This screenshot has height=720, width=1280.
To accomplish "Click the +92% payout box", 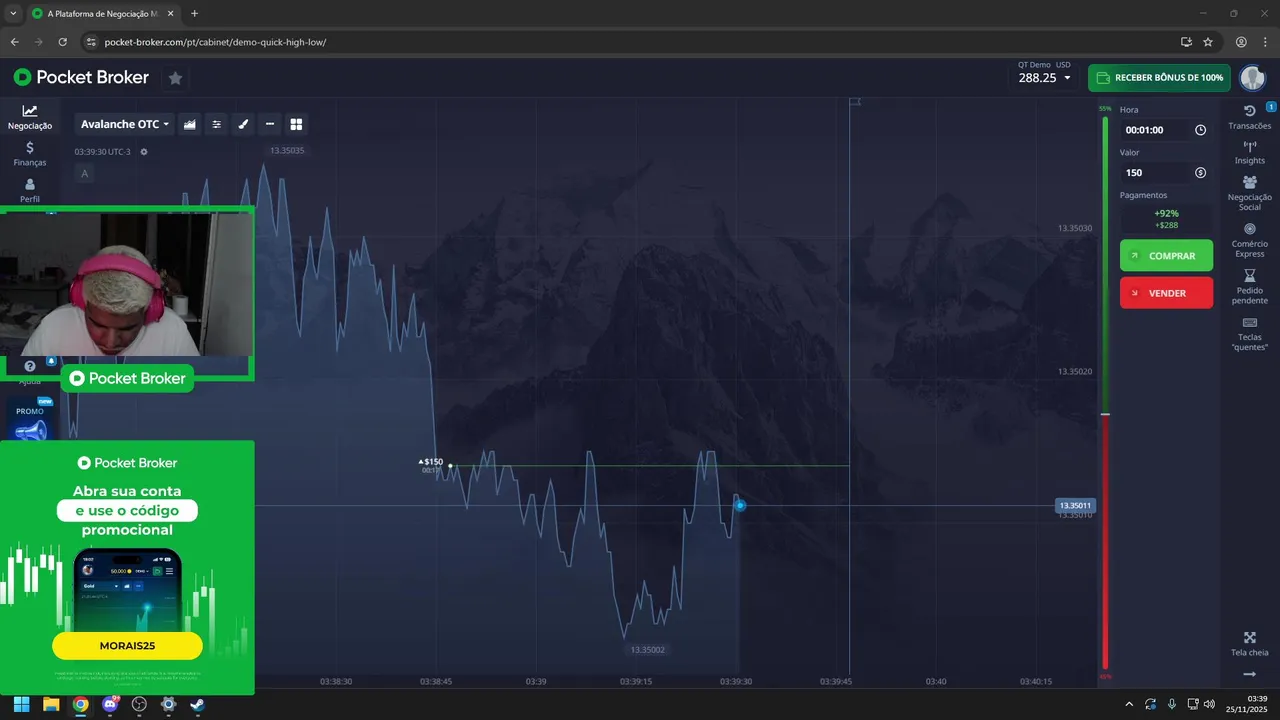I will [1166, 219].
